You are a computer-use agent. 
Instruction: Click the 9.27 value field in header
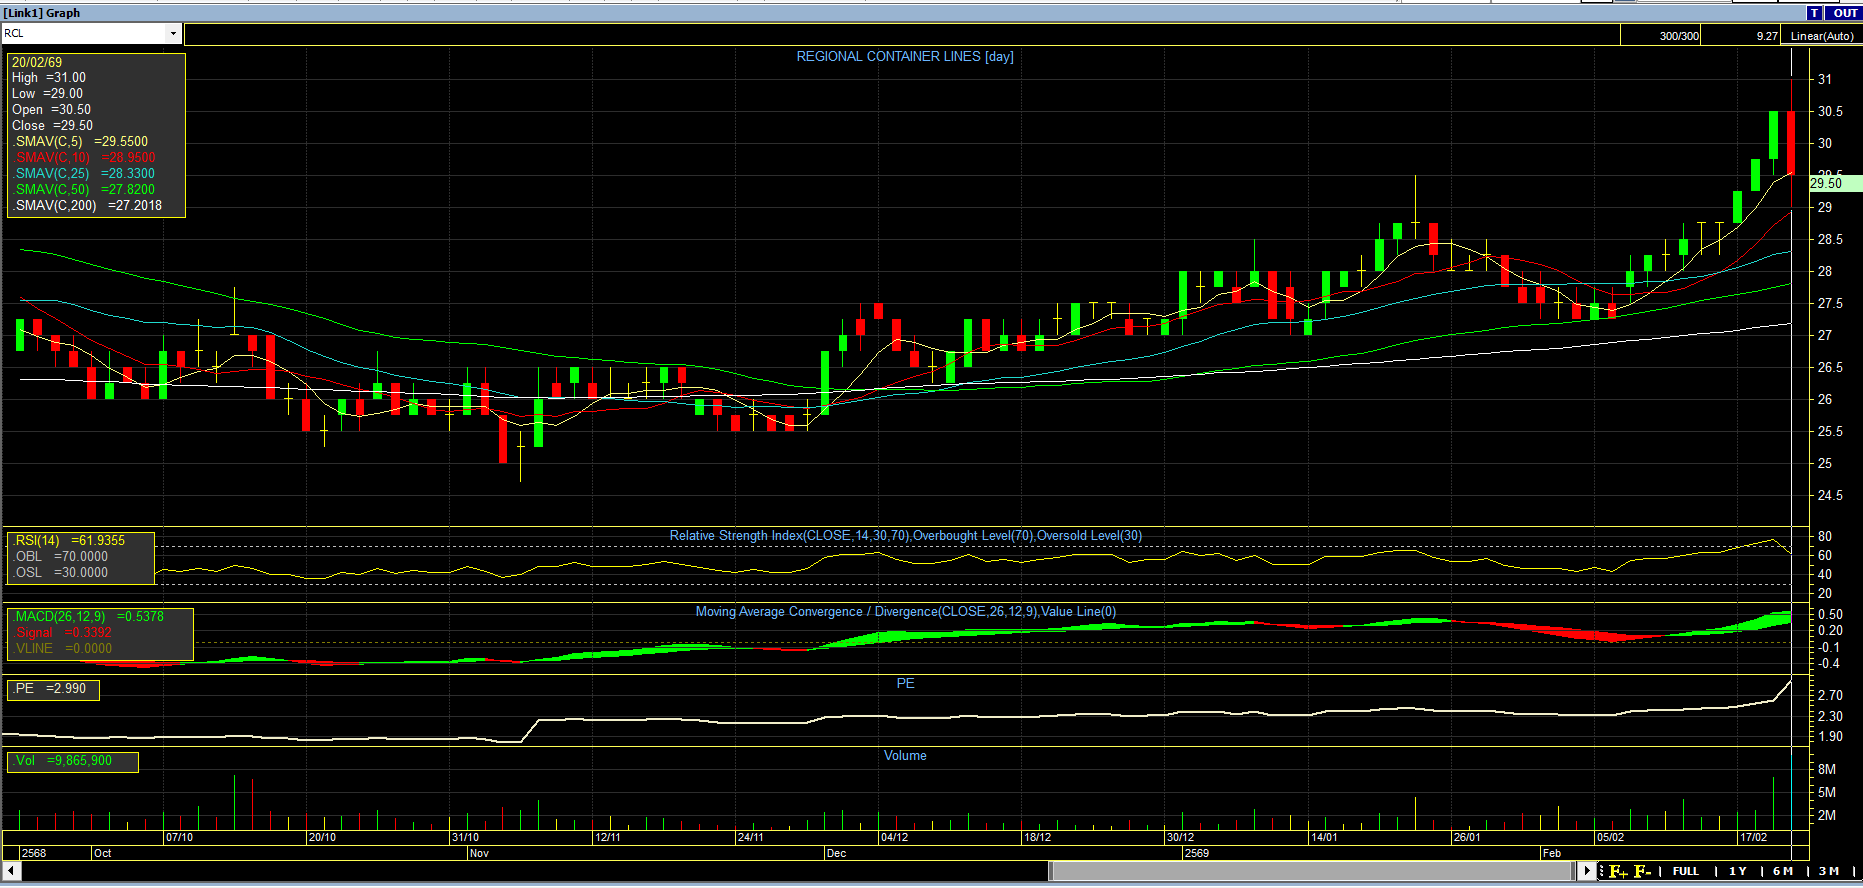[x=1740, y=36]
